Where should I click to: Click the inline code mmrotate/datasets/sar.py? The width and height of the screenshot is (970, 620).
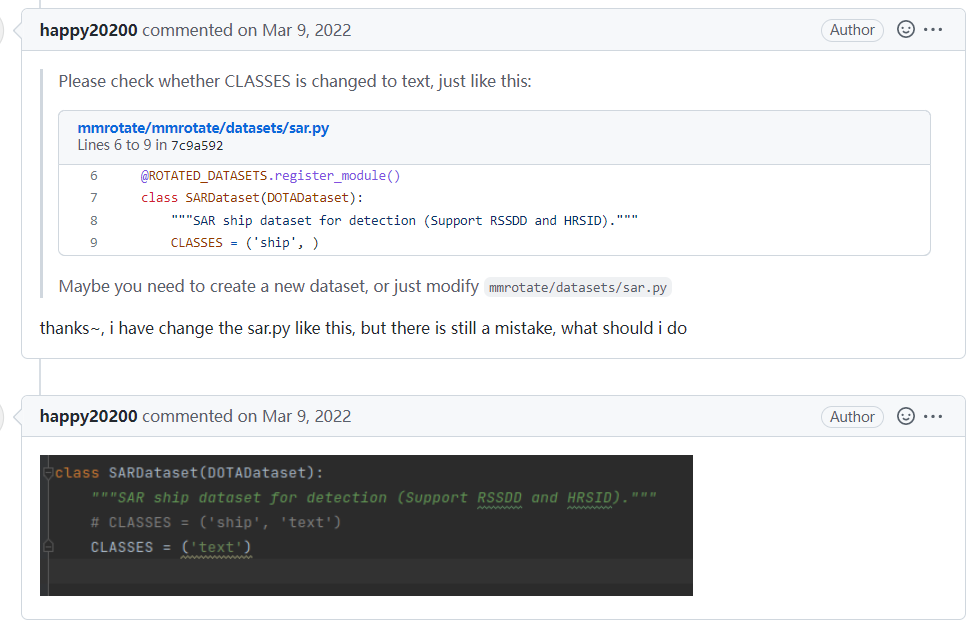coord(578,287)
